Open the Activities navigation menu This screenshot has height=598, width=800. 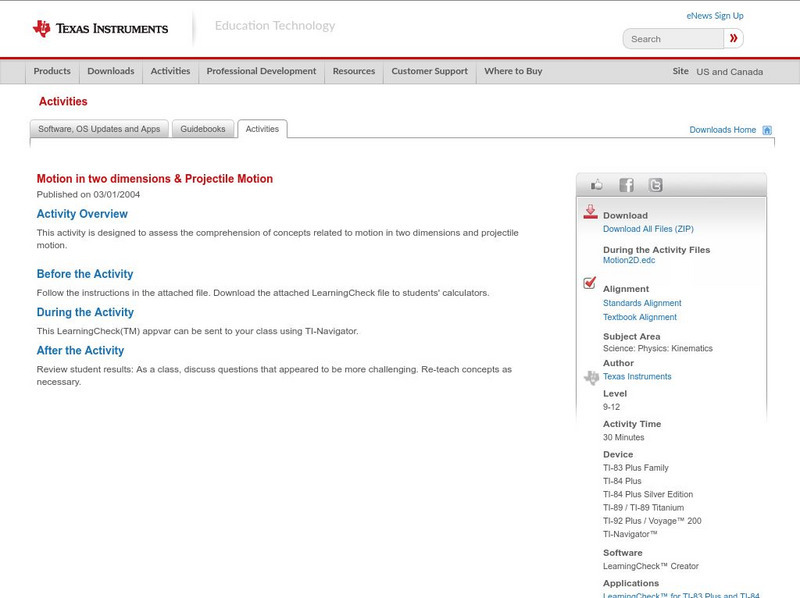(170, 71)
